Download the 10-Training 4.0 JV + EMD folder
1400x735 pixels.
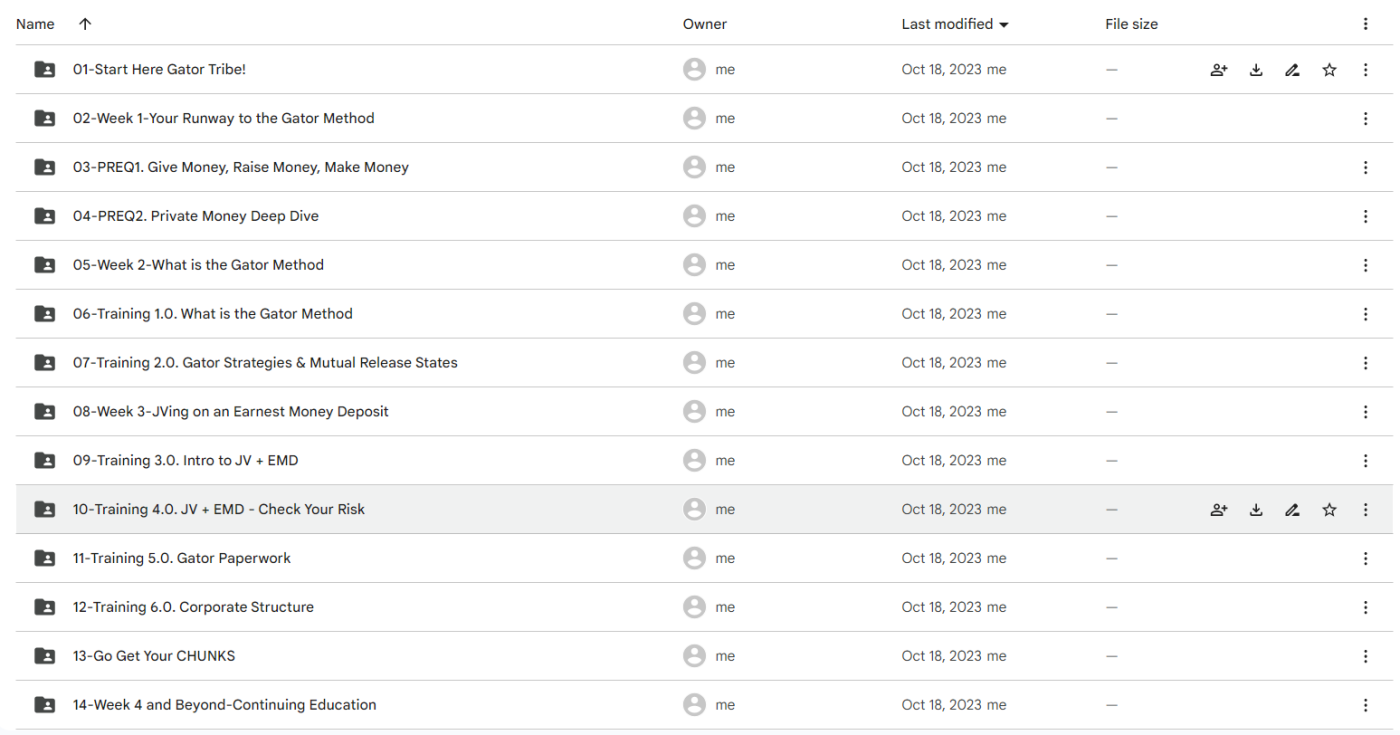1256,510
